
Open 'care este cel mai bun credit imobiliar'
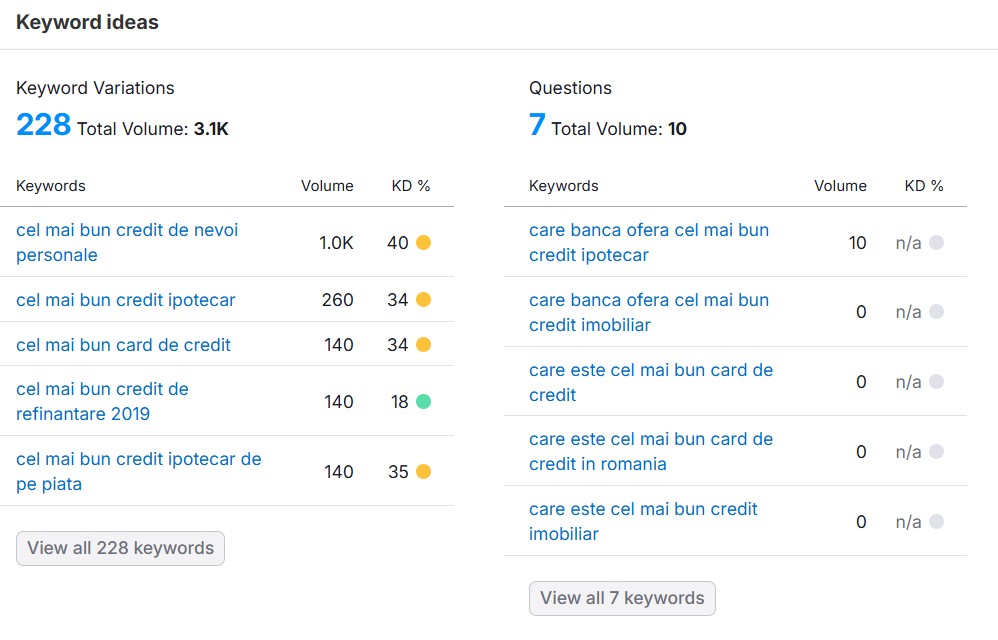643,522
